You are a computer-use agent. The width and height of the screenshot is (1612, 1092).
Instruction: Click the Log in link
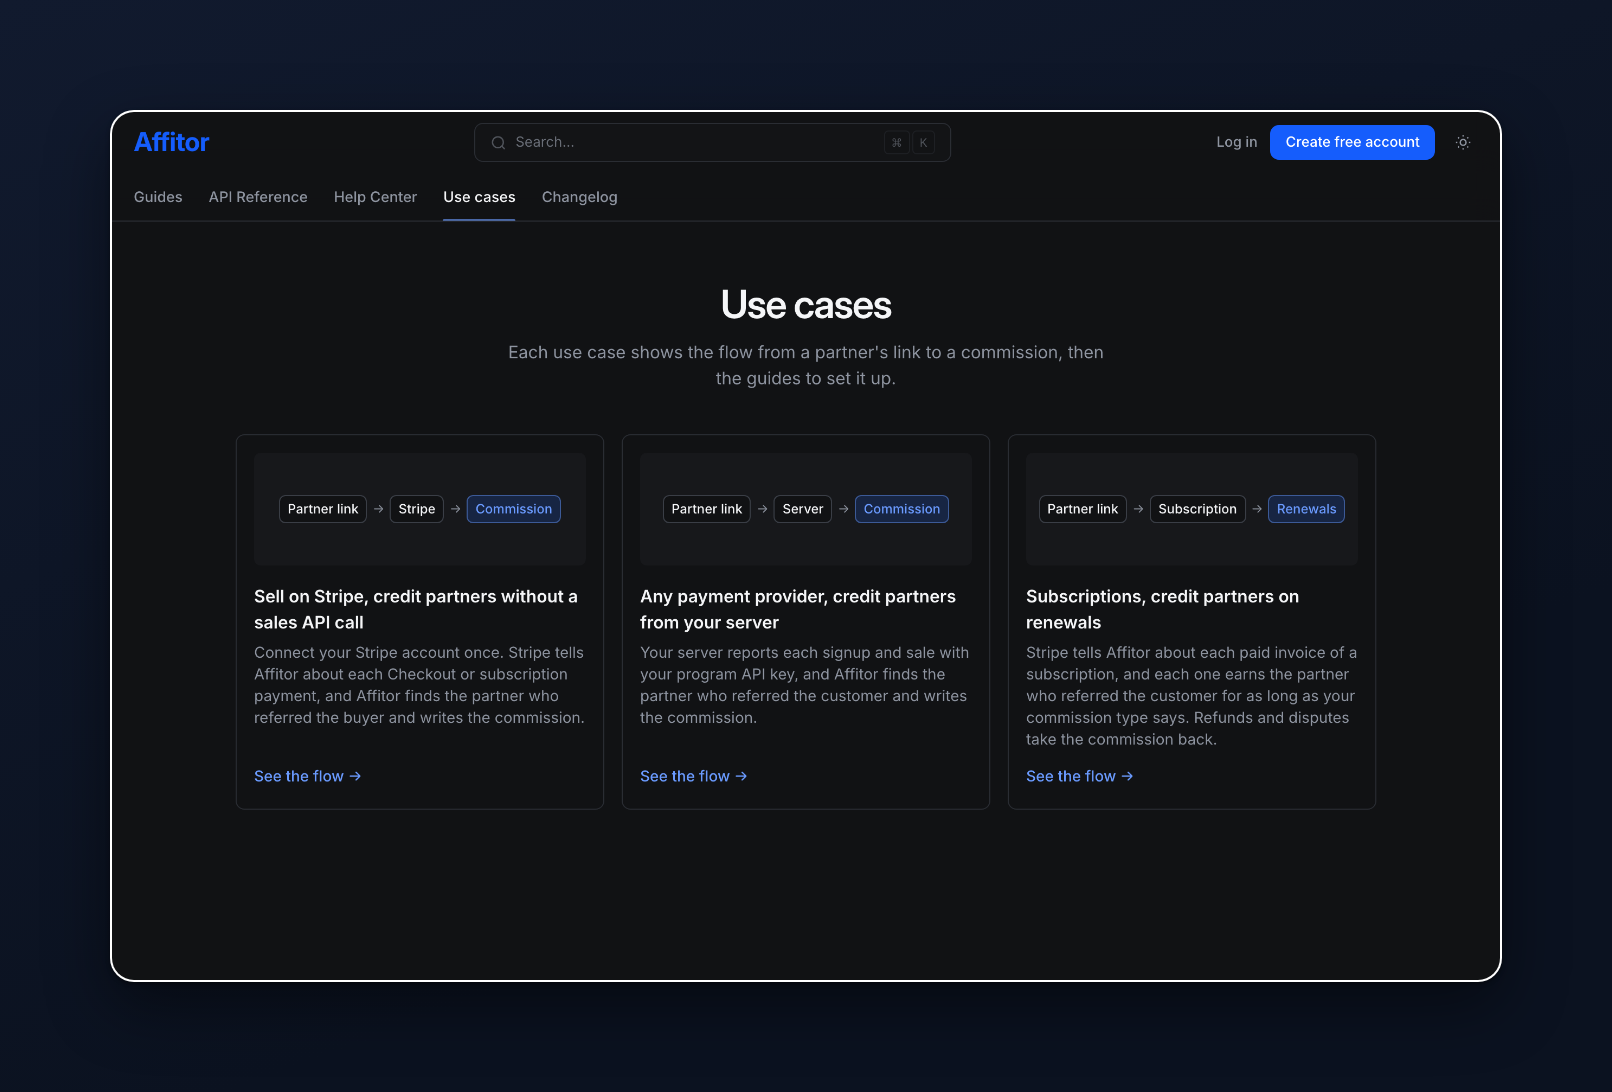point(1237,142)
